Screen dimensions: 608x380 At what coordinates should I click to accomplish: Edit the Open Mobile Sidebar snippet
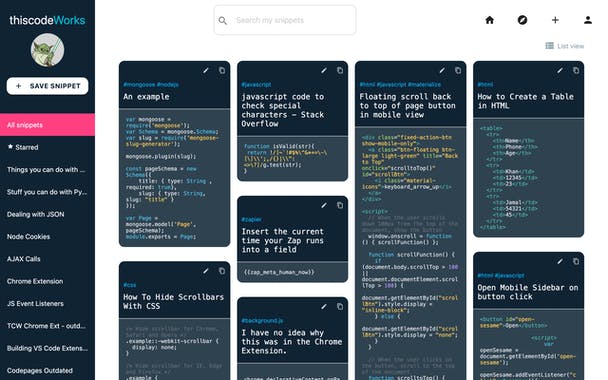pos(560,261)
